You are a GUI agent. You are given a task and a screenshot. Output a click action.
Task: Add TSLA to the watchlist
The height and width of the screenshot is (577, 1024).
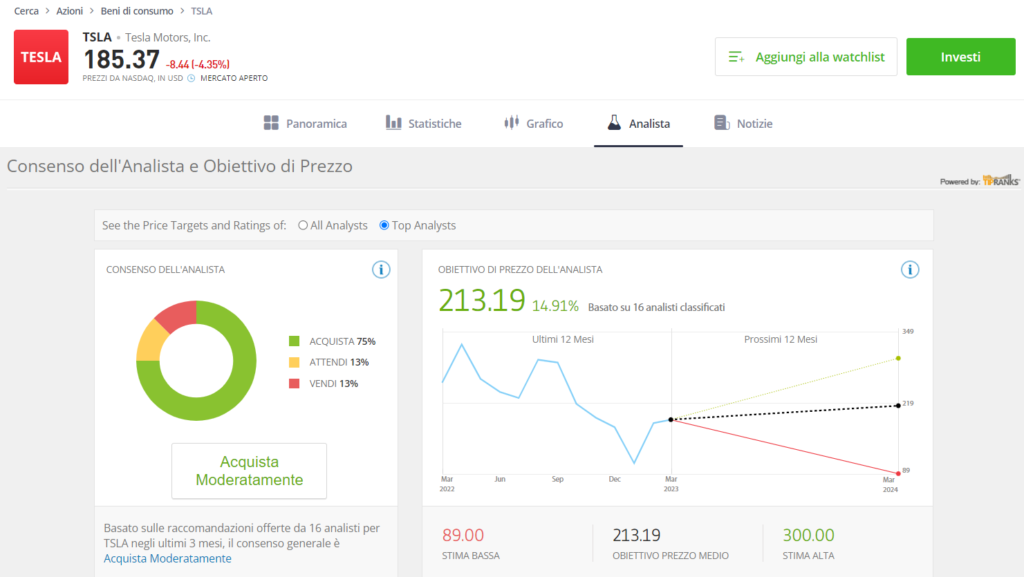click(x=806, y=57)
